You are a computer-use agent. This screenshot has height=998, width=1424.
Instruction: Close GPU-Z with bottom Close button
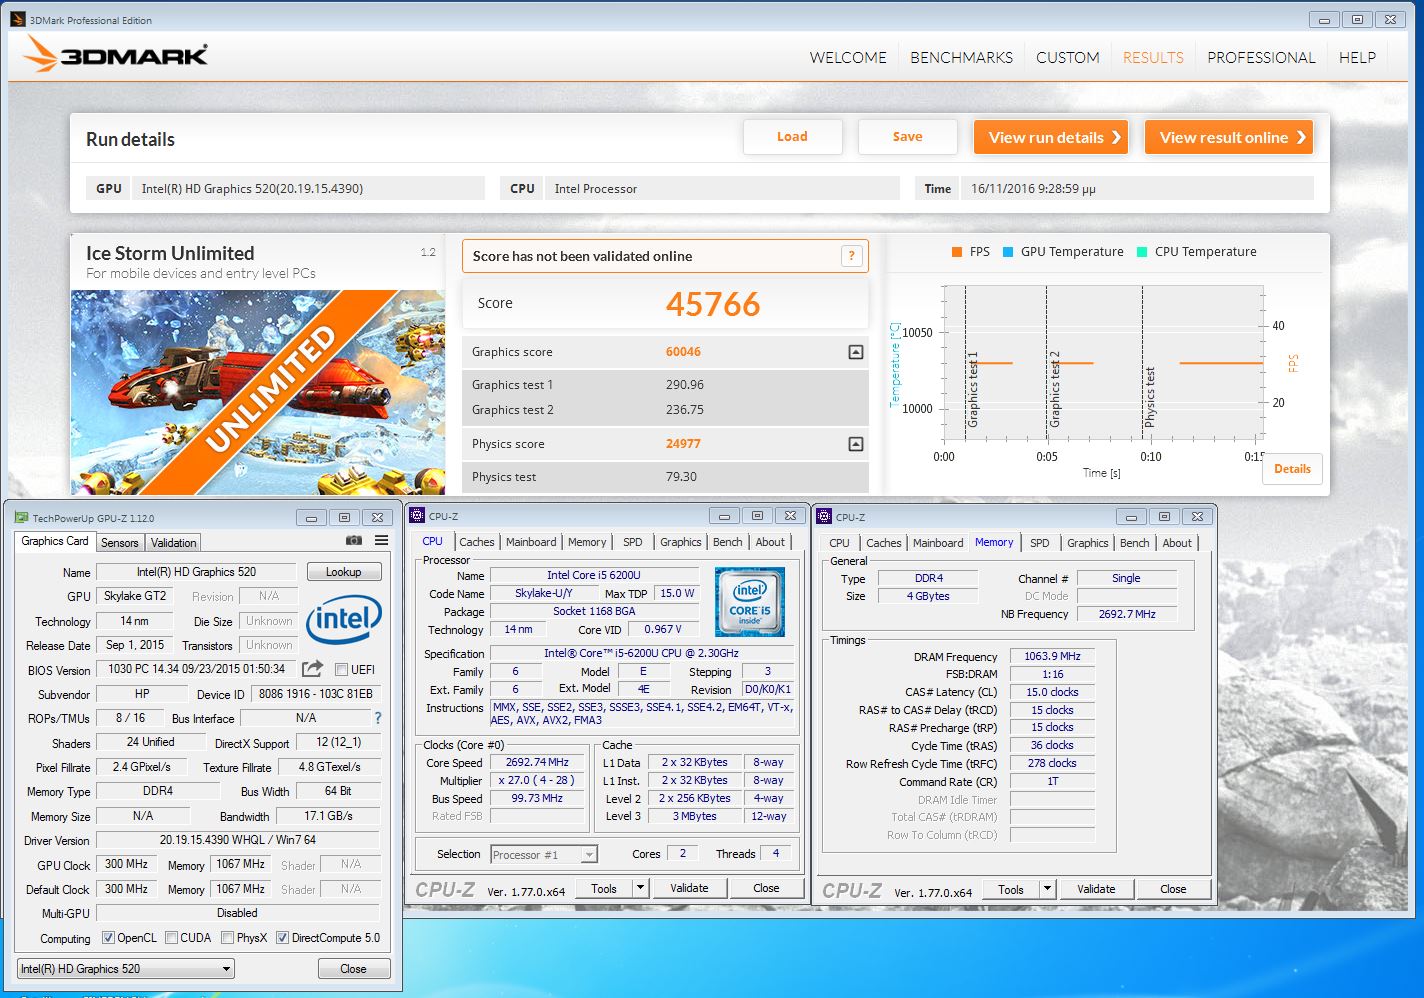point(353,969)
